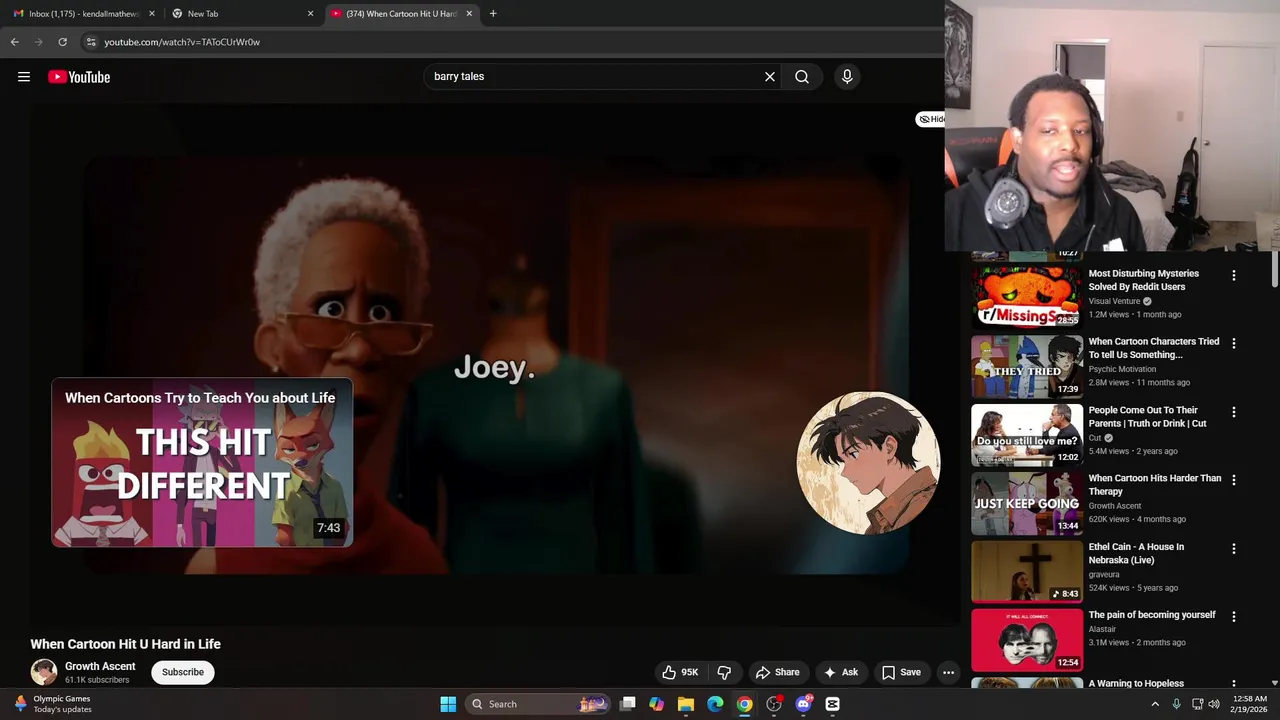Viewport: 1280px width, 720px height.
Task: Open suggested video card 'This Hit Different'
Action: tap(202, 462)
